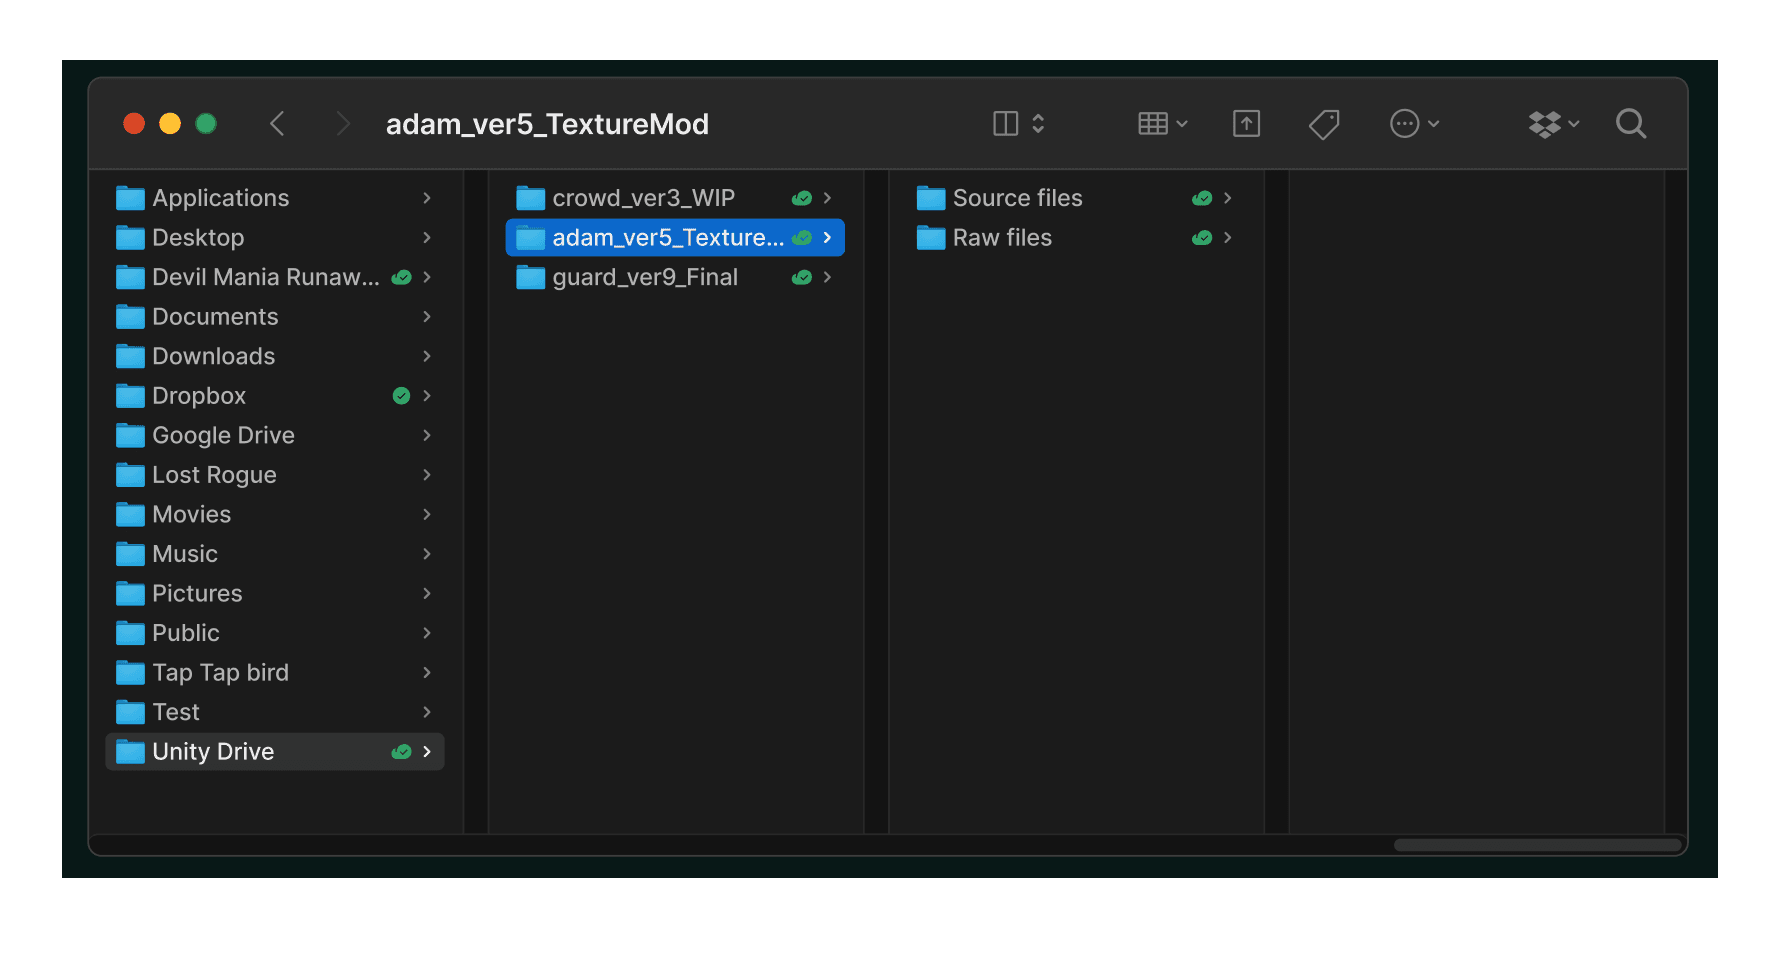Click the column view icon in the toolbar
1788x962 pixels.
1007,123
